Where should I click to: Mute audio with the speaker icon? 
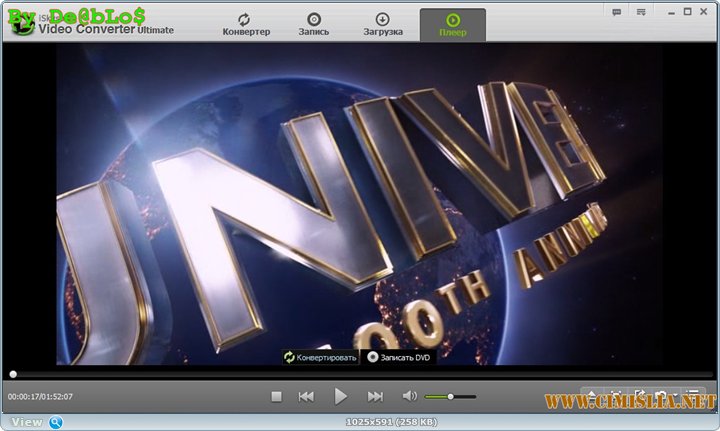click(x=409, y=397)
